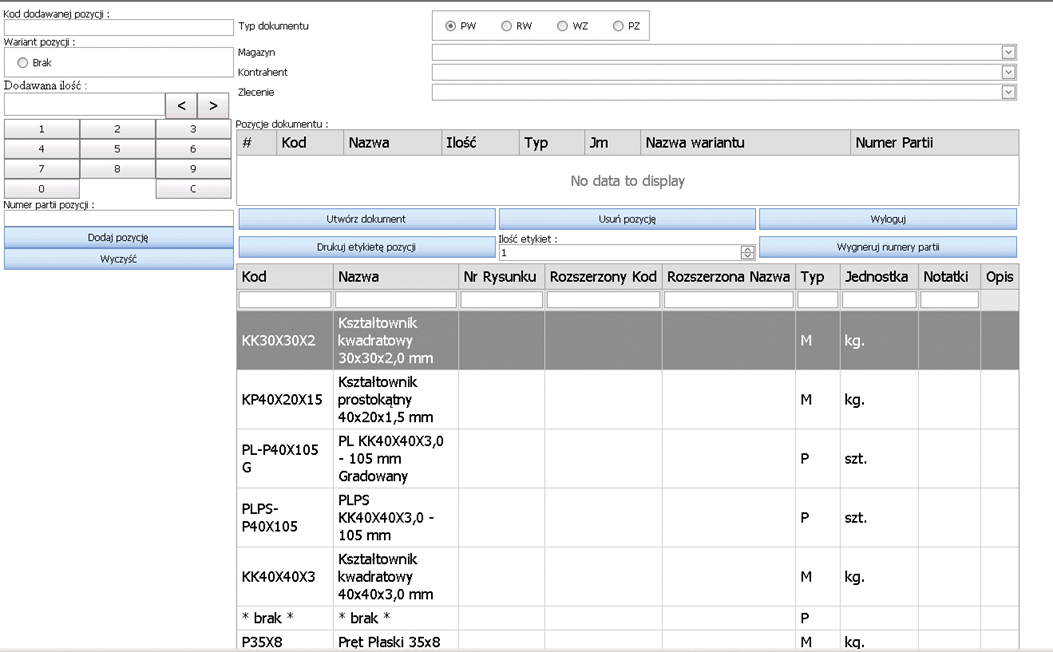Click Ilość document column header
Image resolution: width=1053 pixels, height=652 pixels.
pos(480,143)
